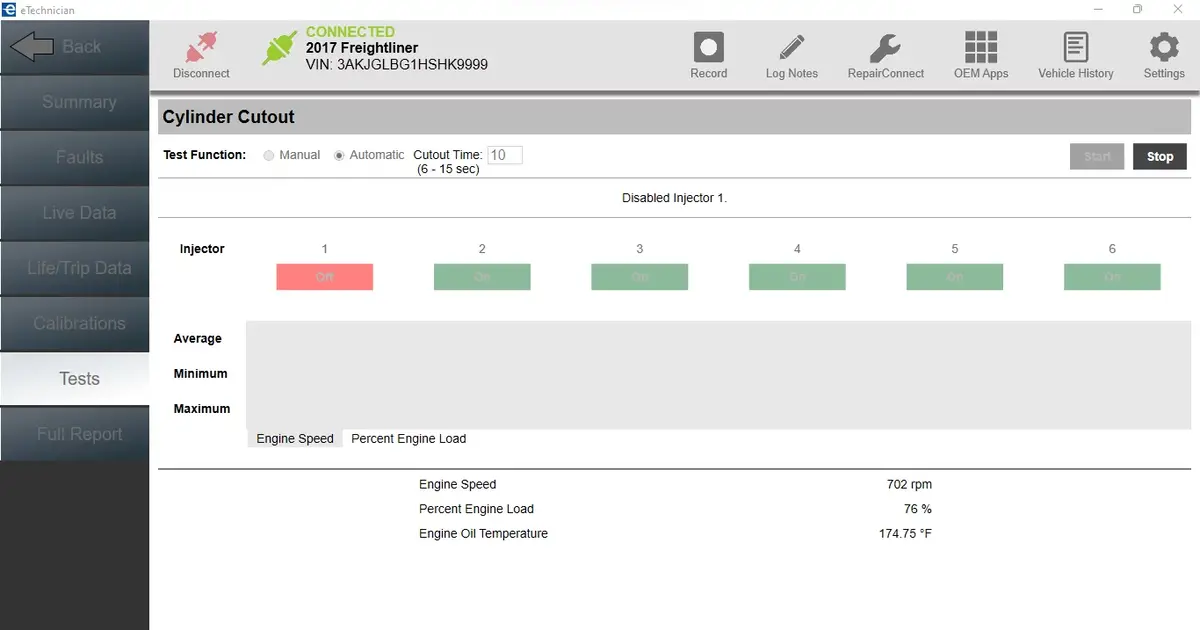Open Settings gear icon
Screen dimensions: 1200x630
(x=1164, y=47)
